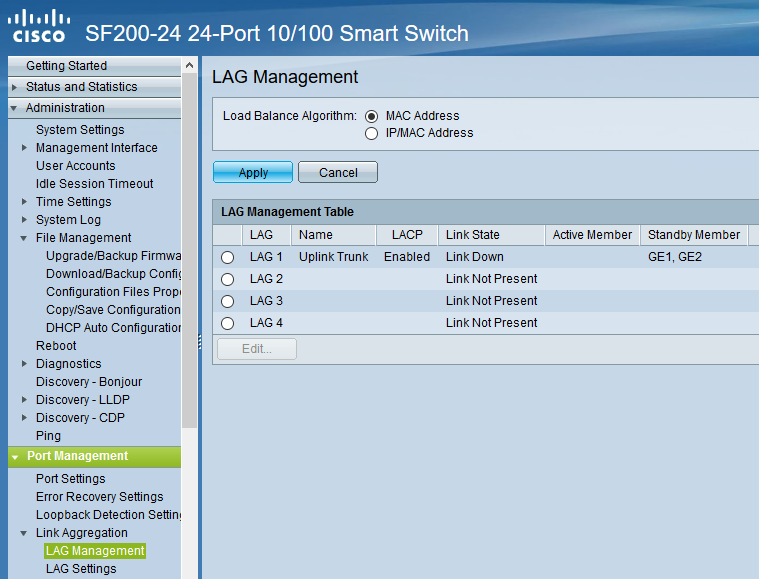The height and width of the screenshot is (579, 759).
Task: Open Loopback Detection Settings page
Action: click(108, 515)
